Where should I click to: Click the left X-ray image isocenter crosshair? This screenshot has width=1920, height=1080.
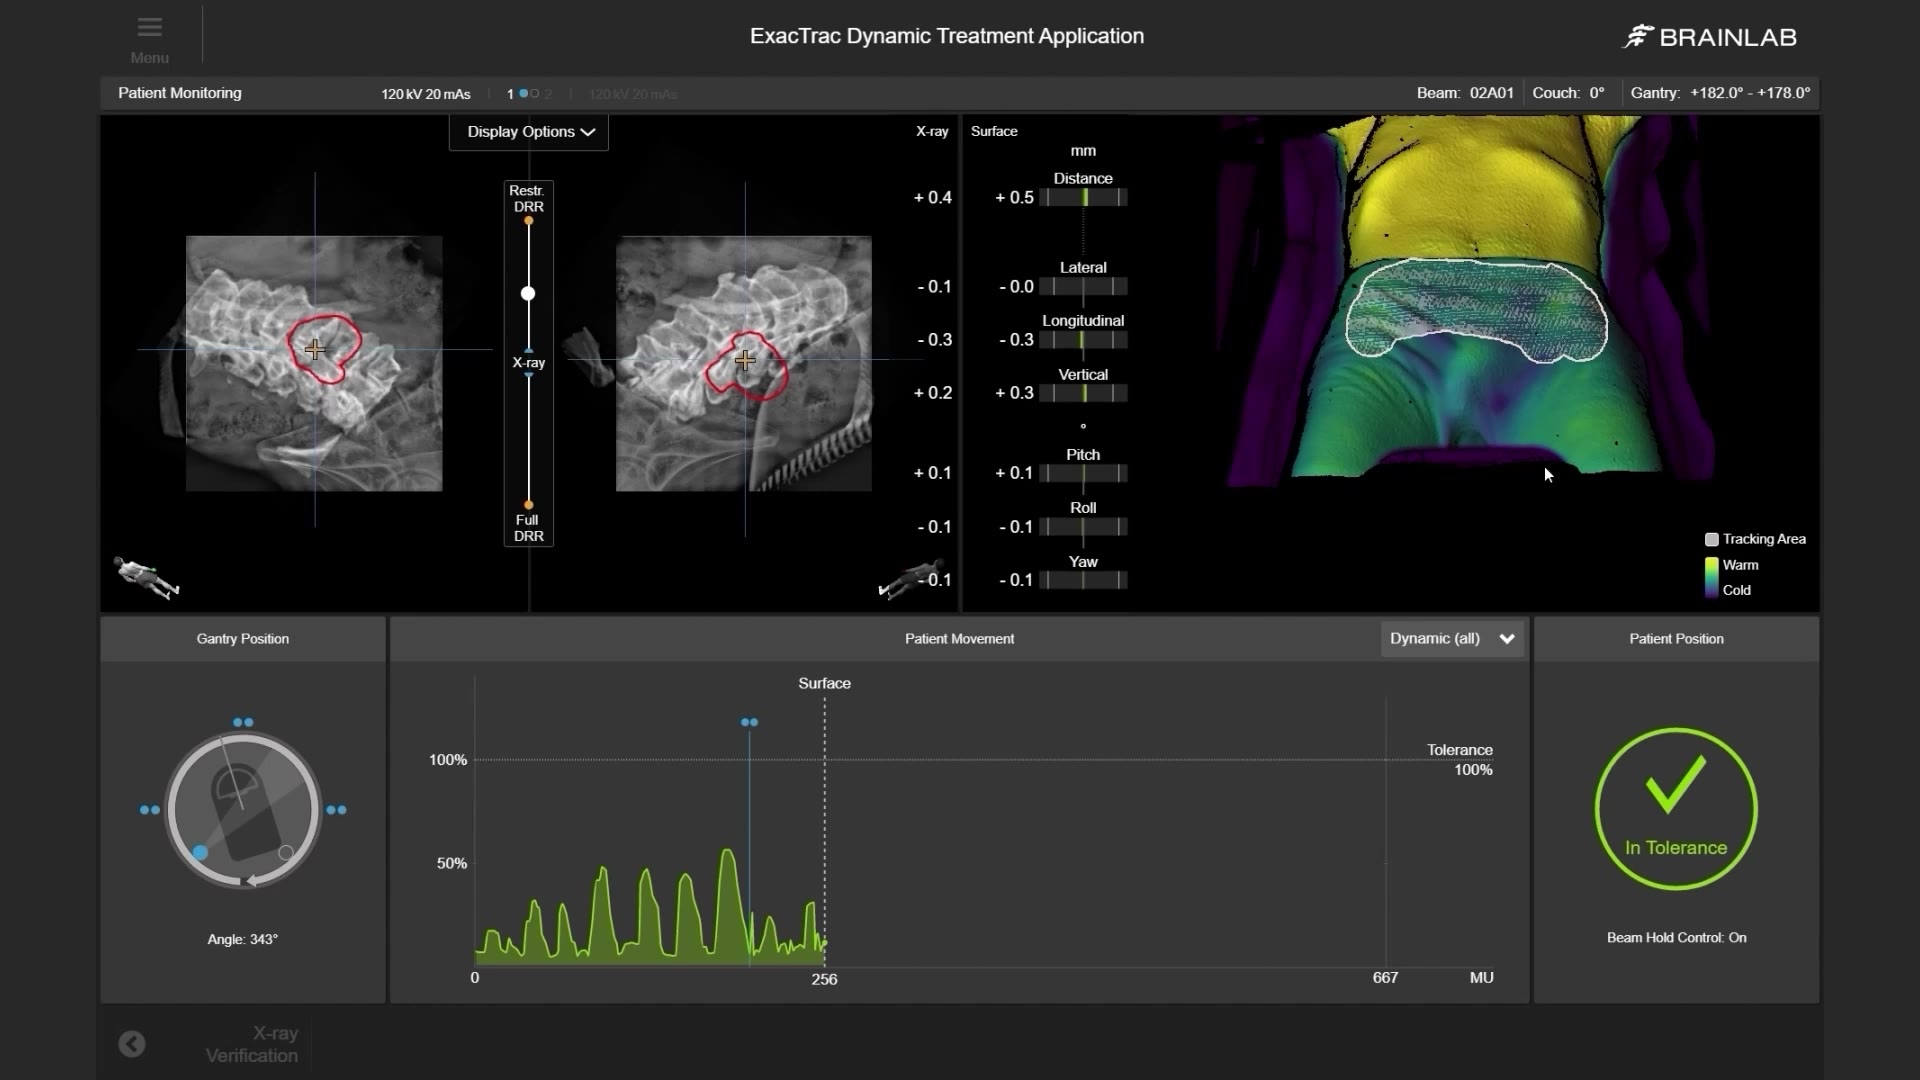click(x=315, y=349)
